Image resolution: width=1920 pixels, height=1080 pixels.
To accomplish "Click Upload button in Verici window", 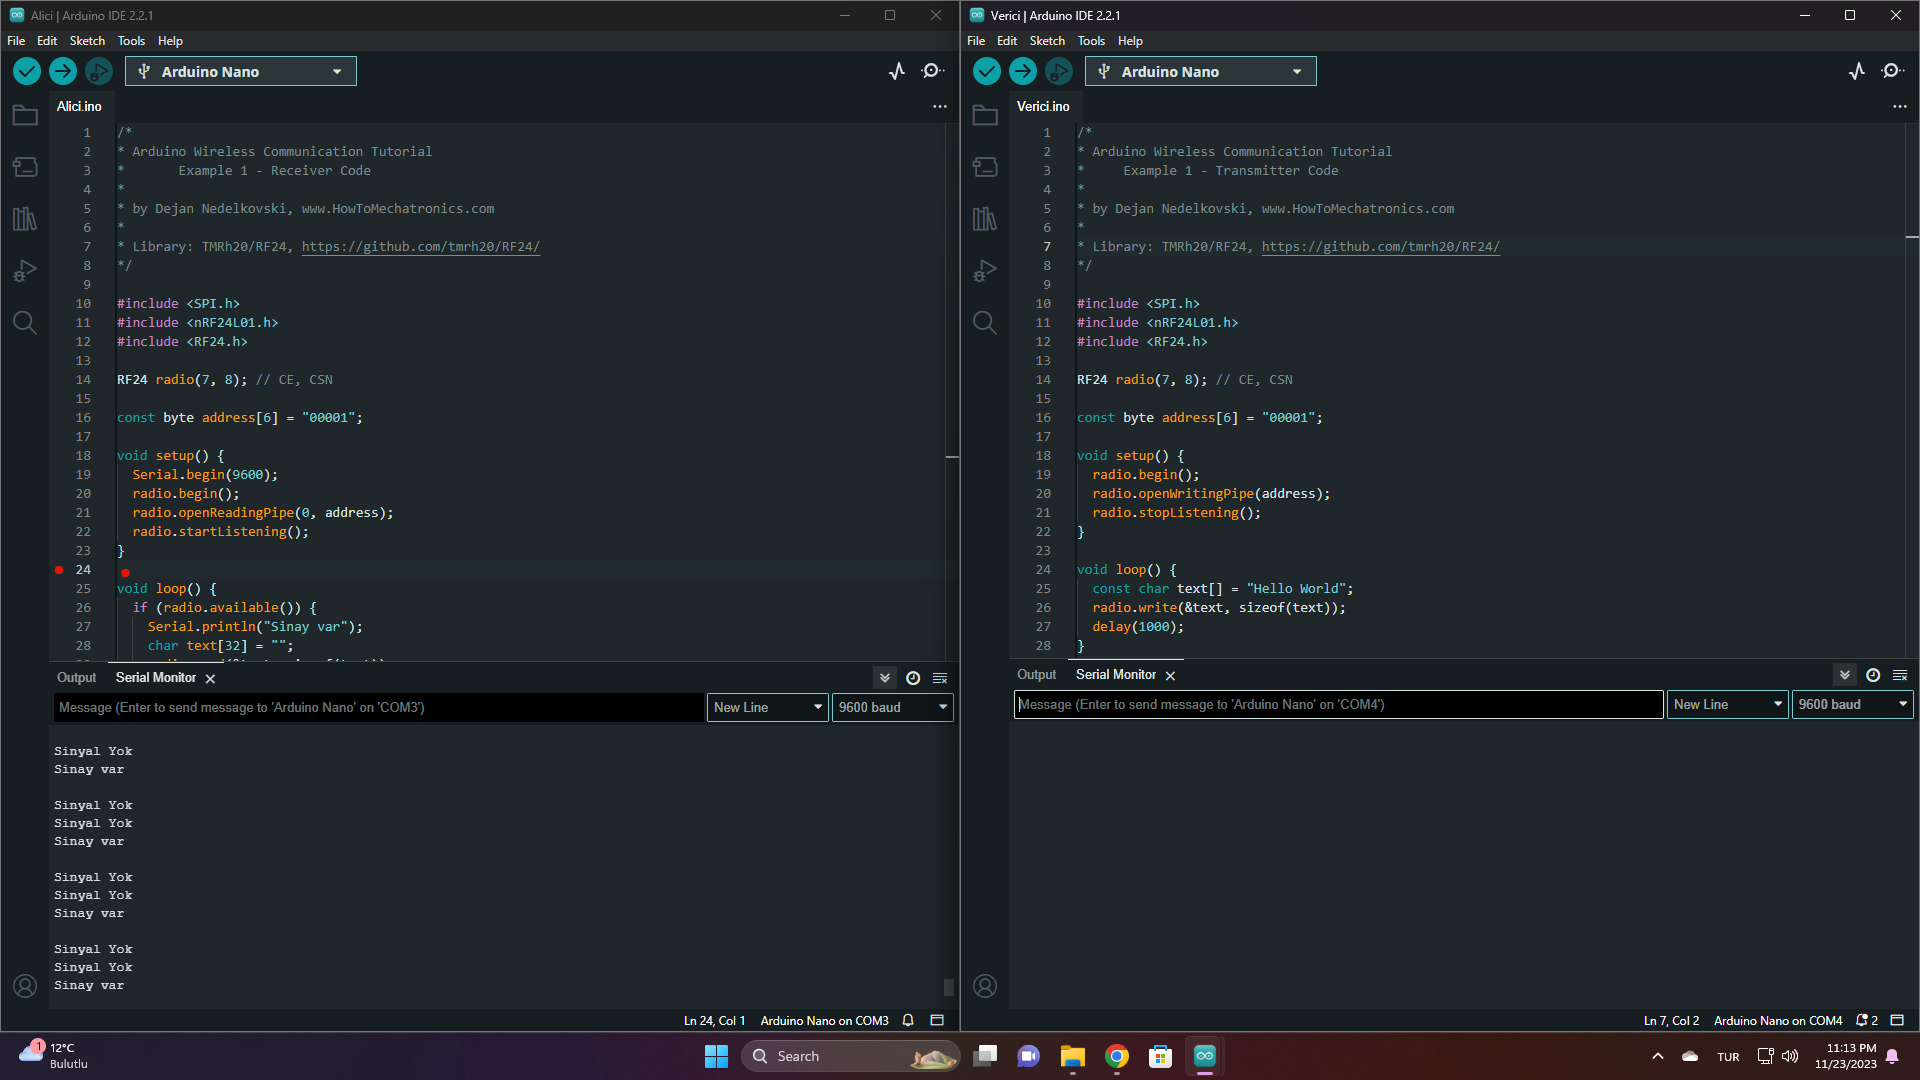I will coord(1023,71).
